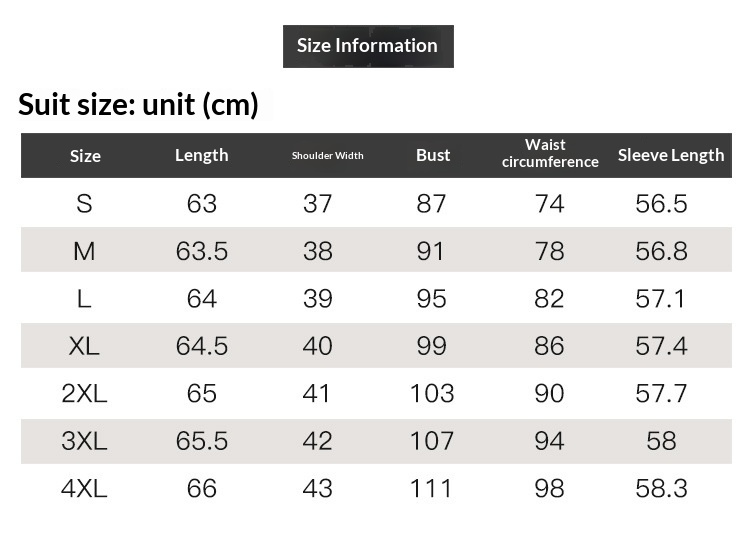Click the M size row label
Image resolution: width=750 pixels, height=540 pixels.
[84, 251]
